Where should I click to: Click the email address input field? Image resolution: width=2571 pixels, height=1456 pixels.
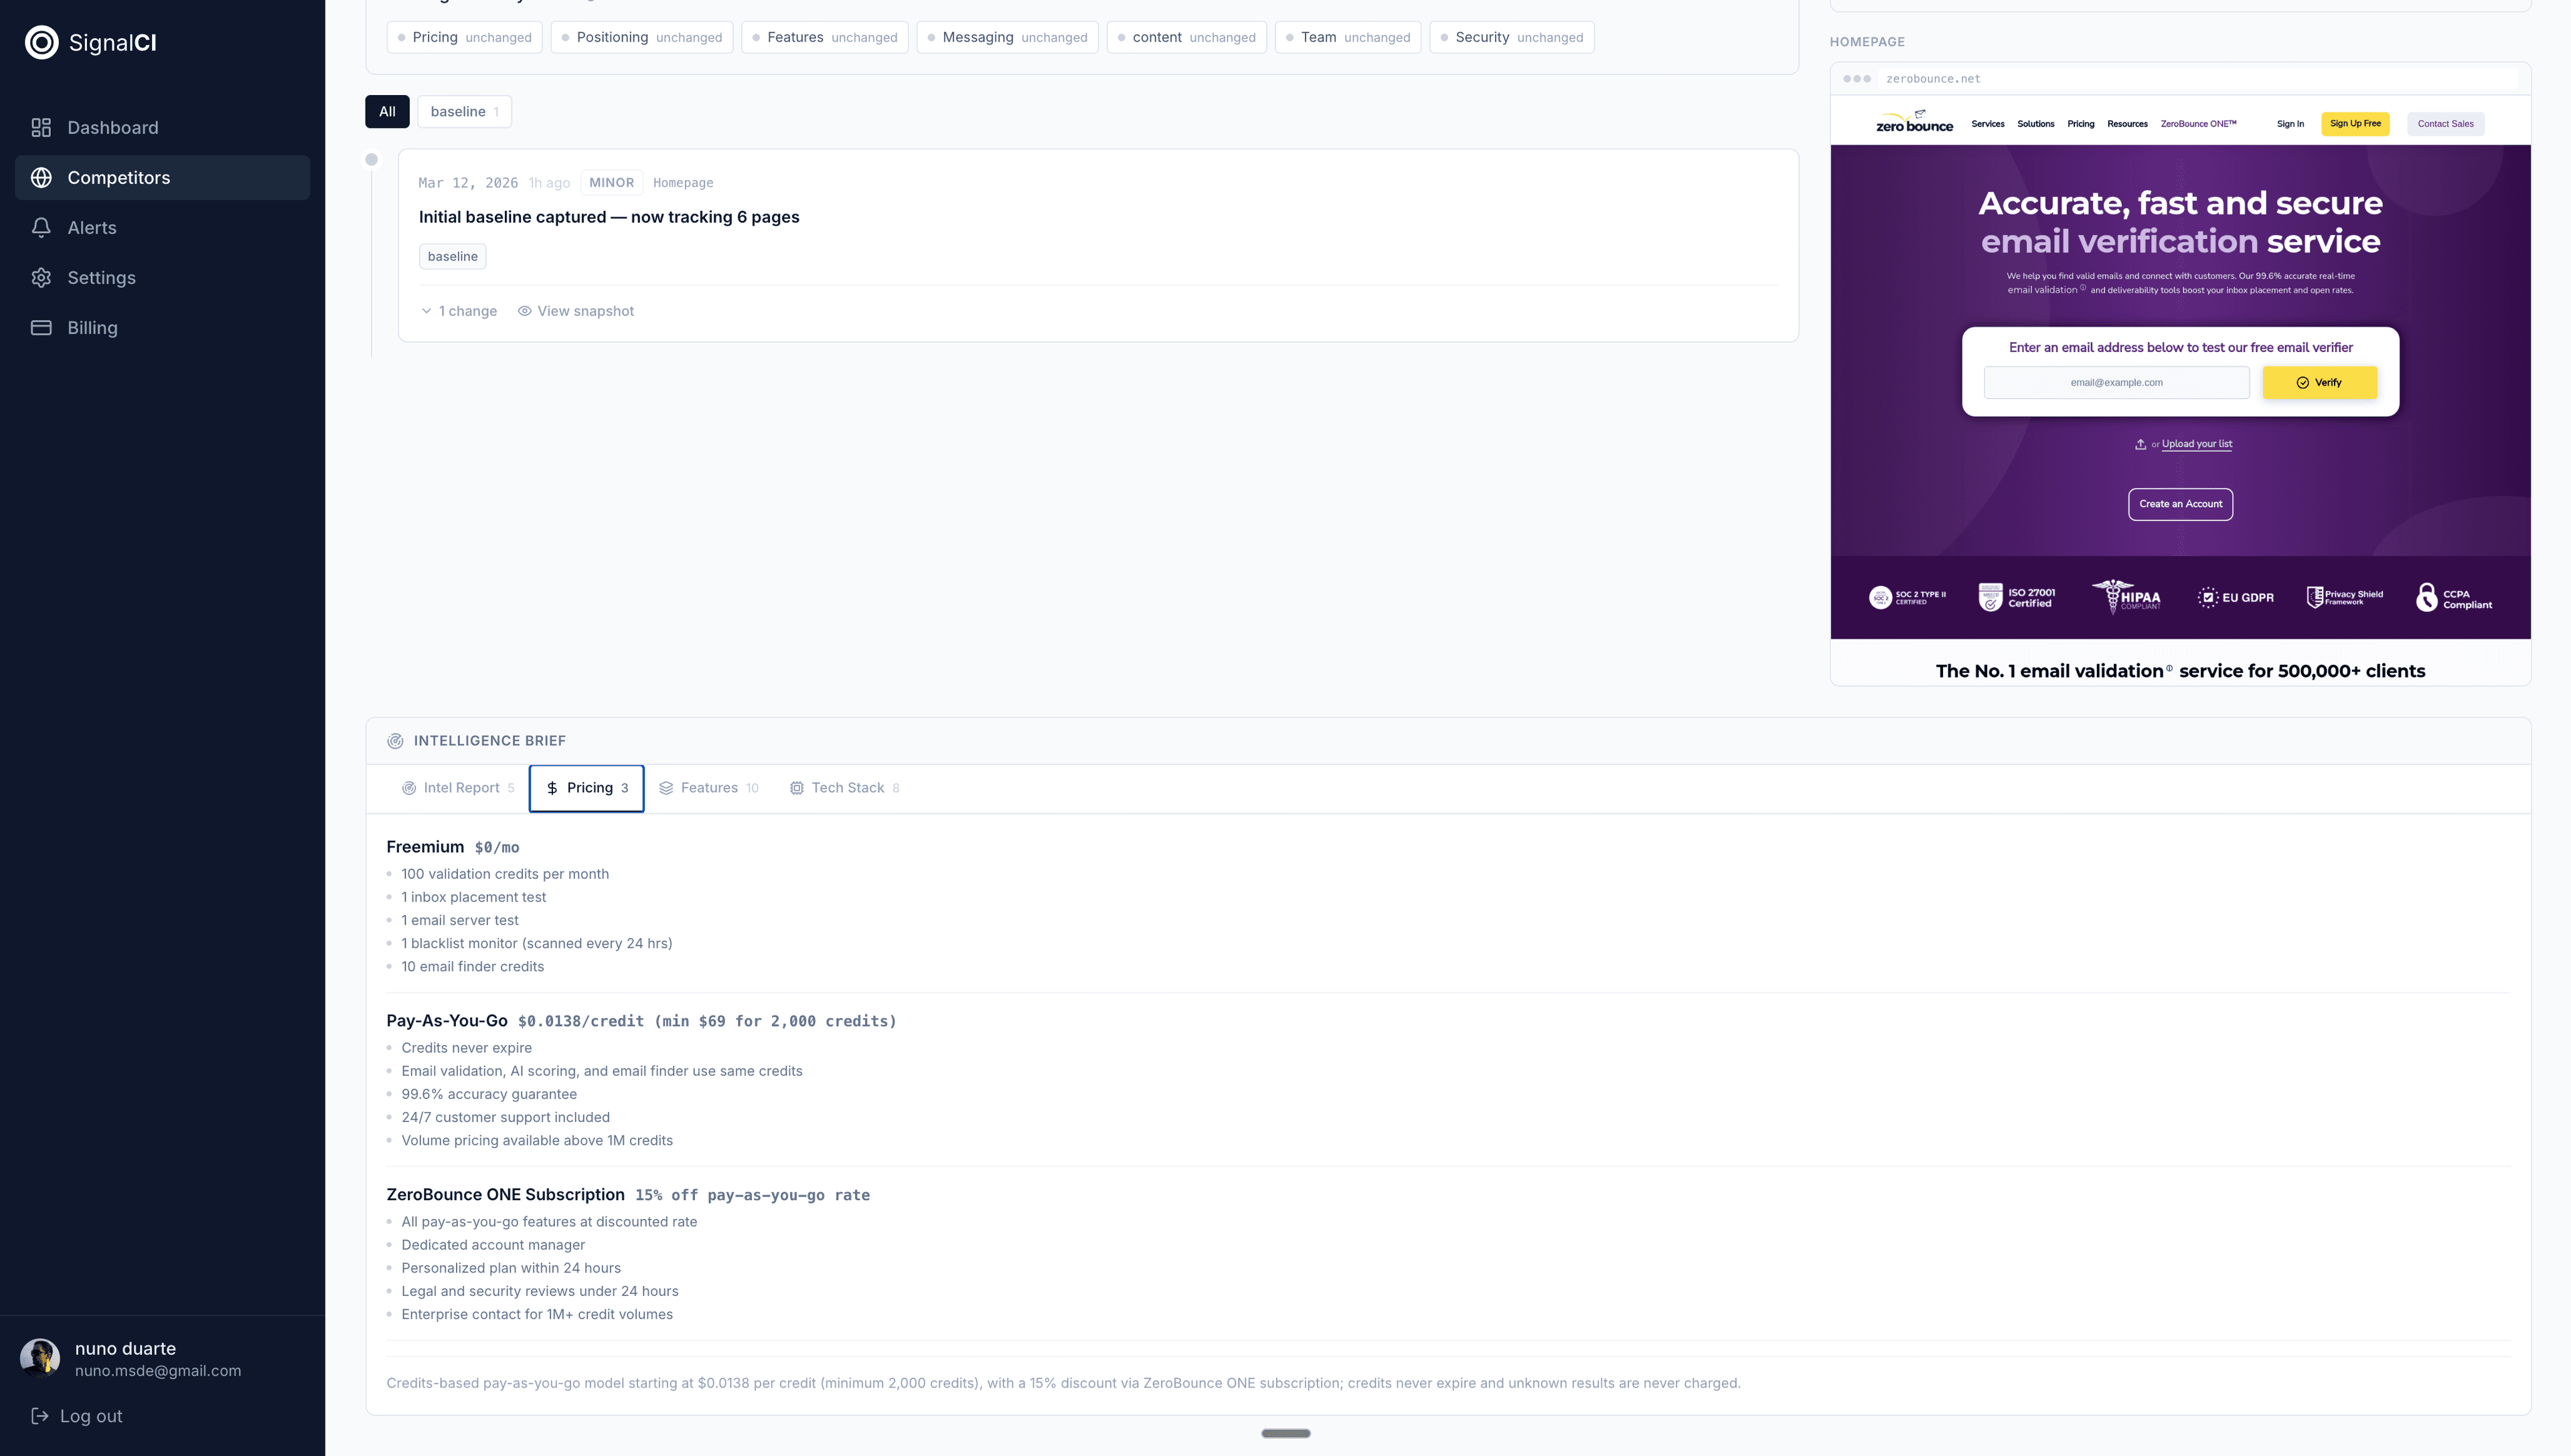click(x=2116, y=382)
